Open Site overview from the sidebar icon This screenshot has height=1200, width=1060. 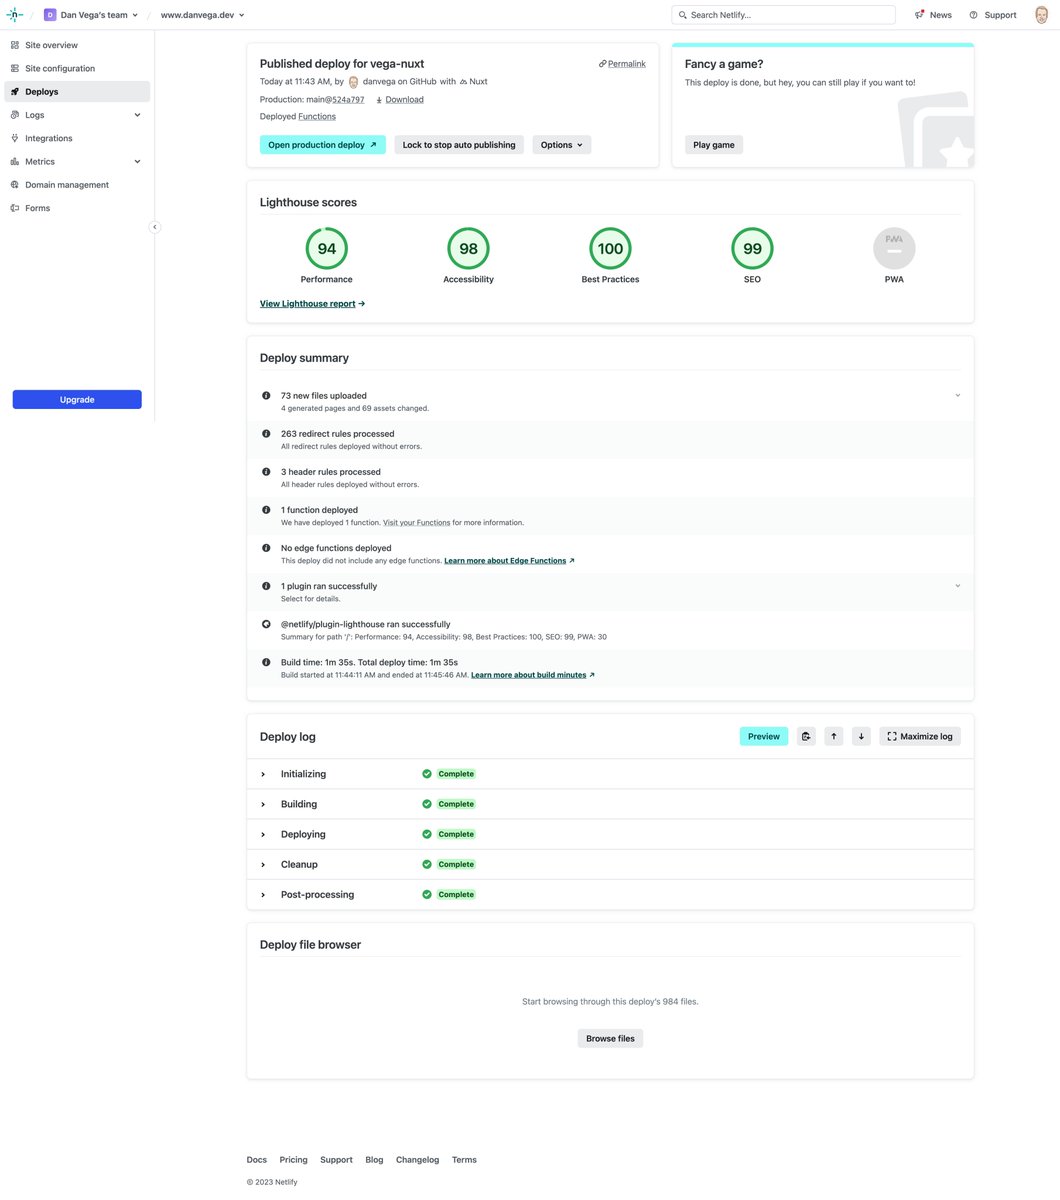click(14, 44)
